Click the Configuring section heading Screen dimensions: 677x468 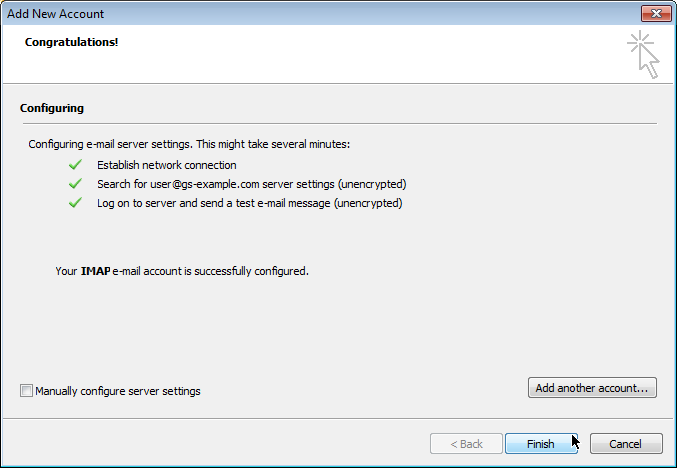[51, 108]
